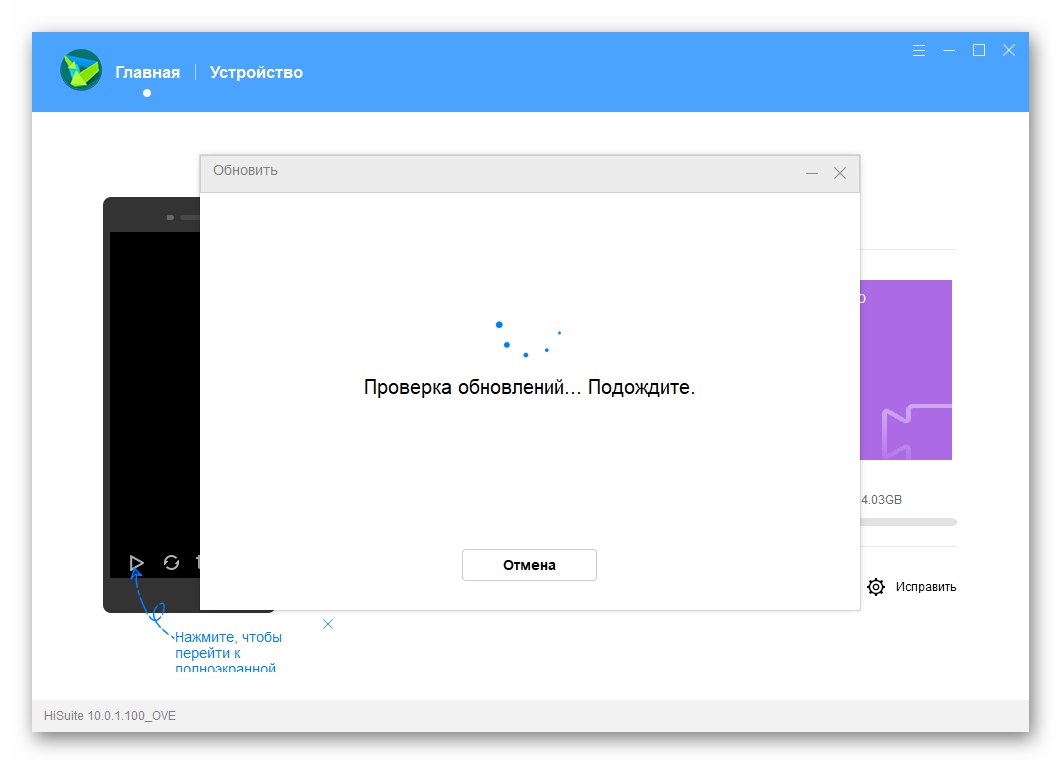This screenshot has width=1061, height=764.
Task: Click the loading spinner animation
Action: click(x=528, y=339)
